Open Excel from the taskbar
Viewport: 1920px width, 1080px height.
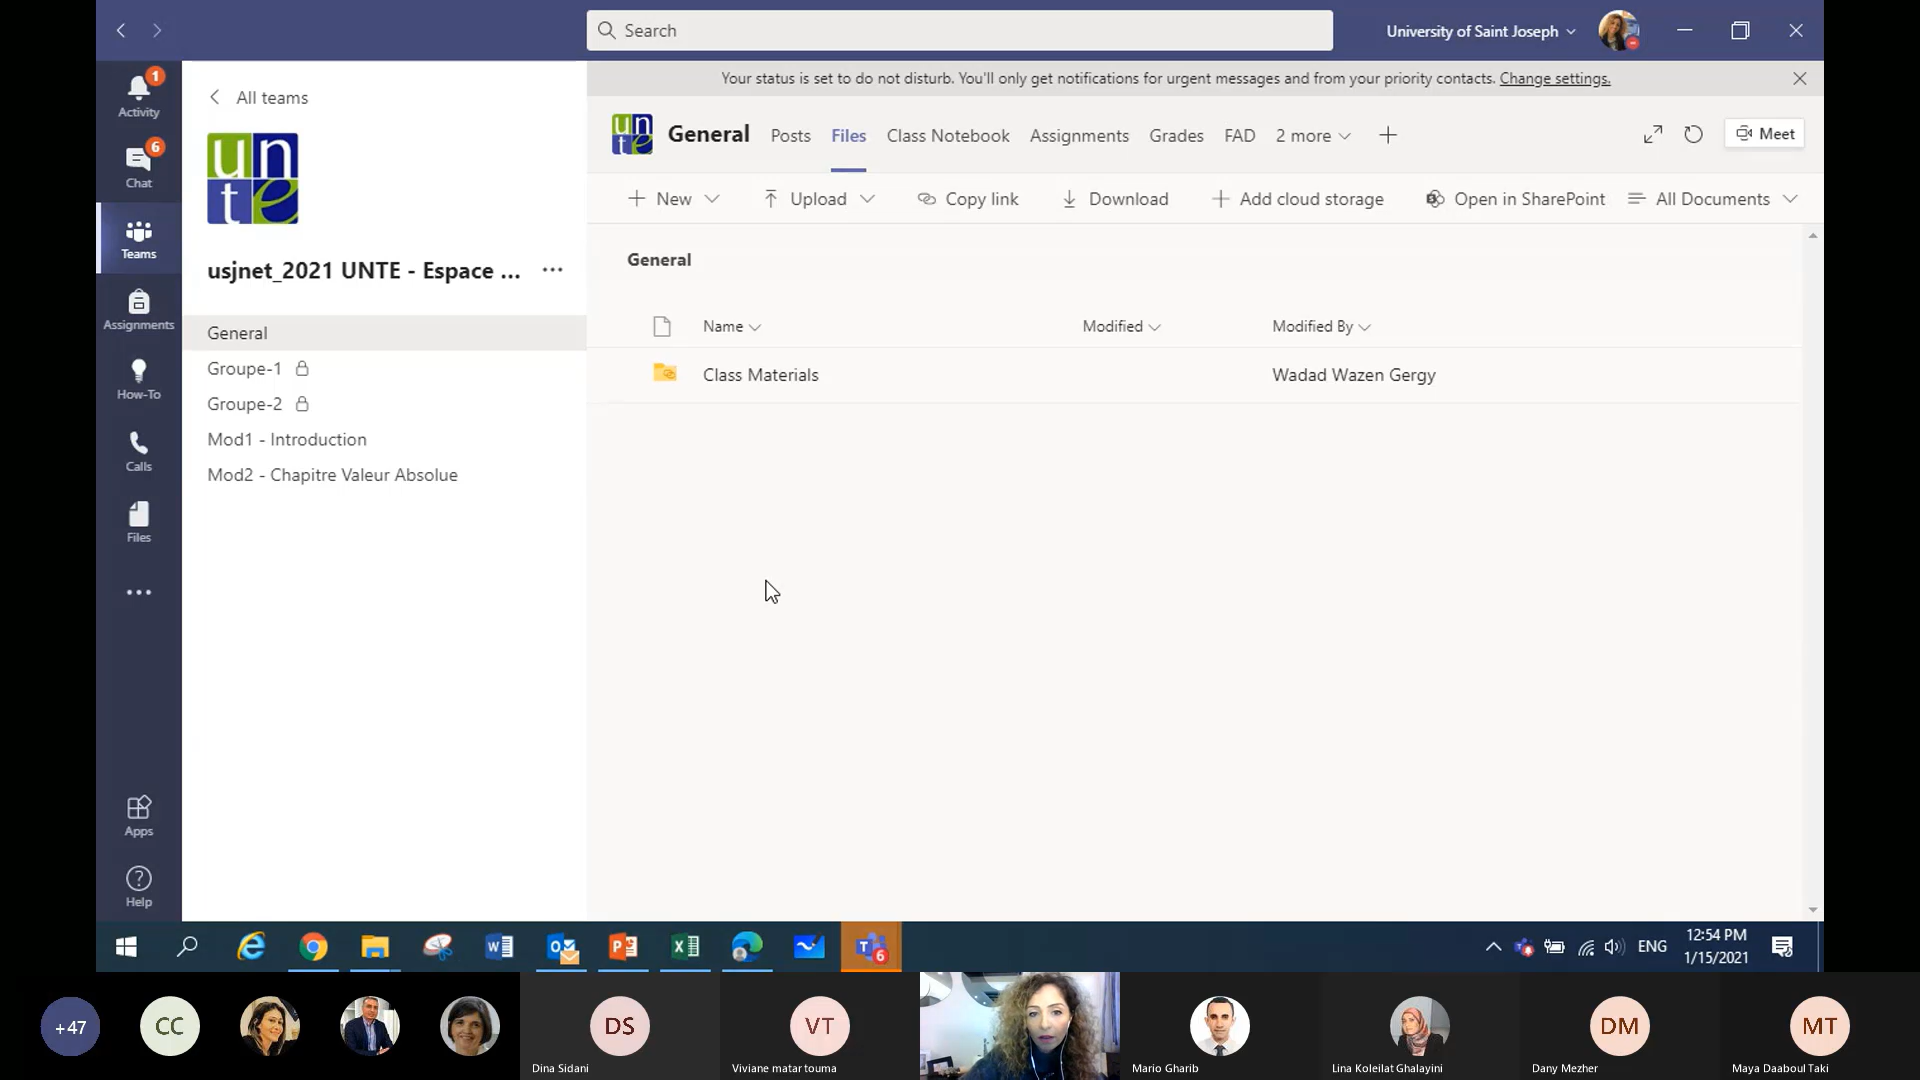coord(686,947)
